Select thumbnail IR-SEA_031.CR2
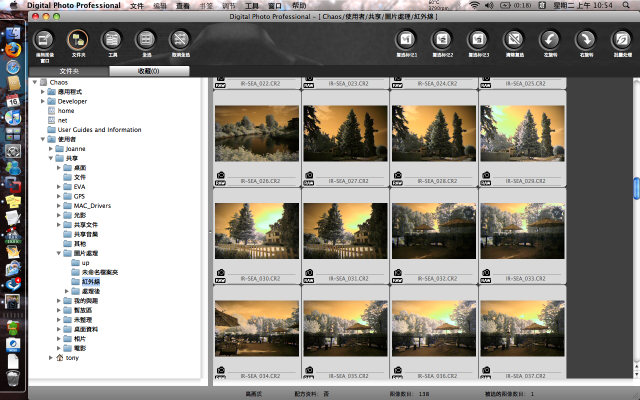 coord(345,231)
